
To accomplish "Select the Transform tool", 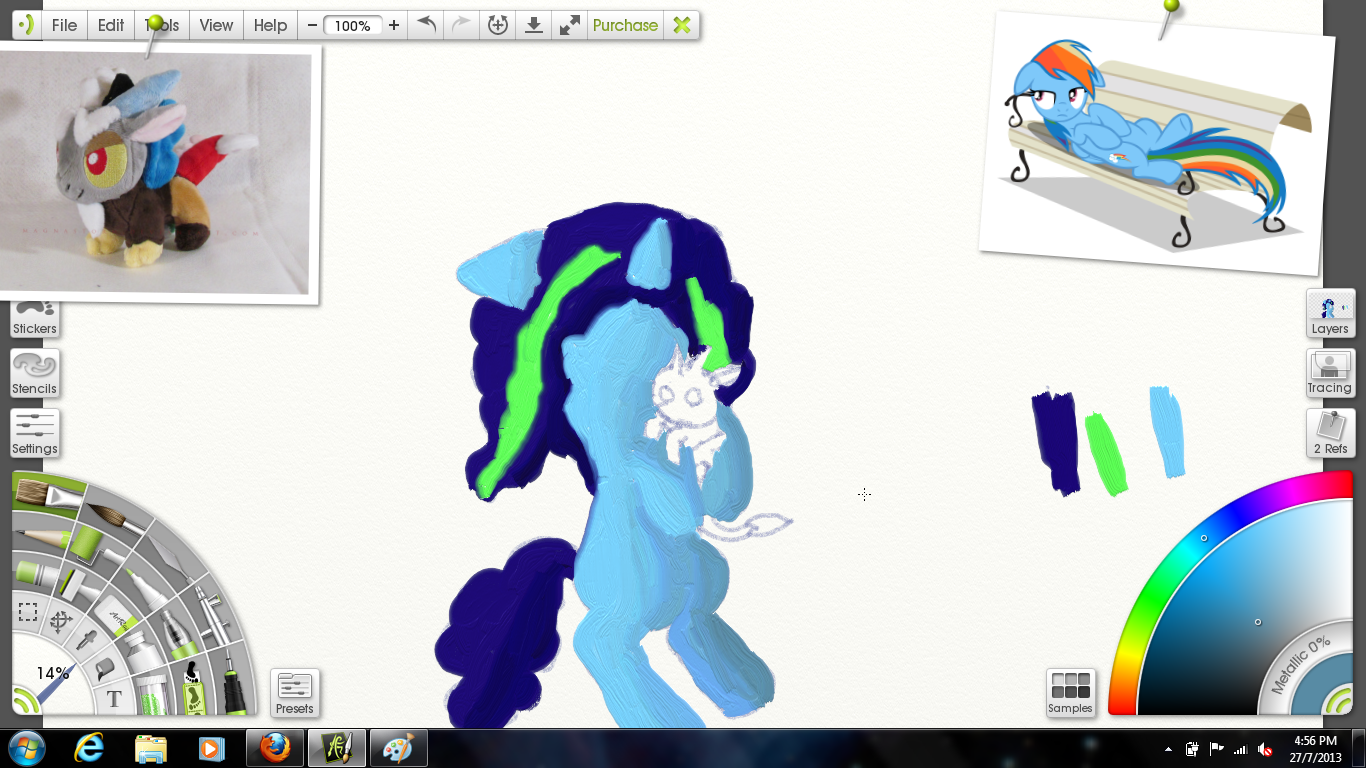I will coord(61,622).
